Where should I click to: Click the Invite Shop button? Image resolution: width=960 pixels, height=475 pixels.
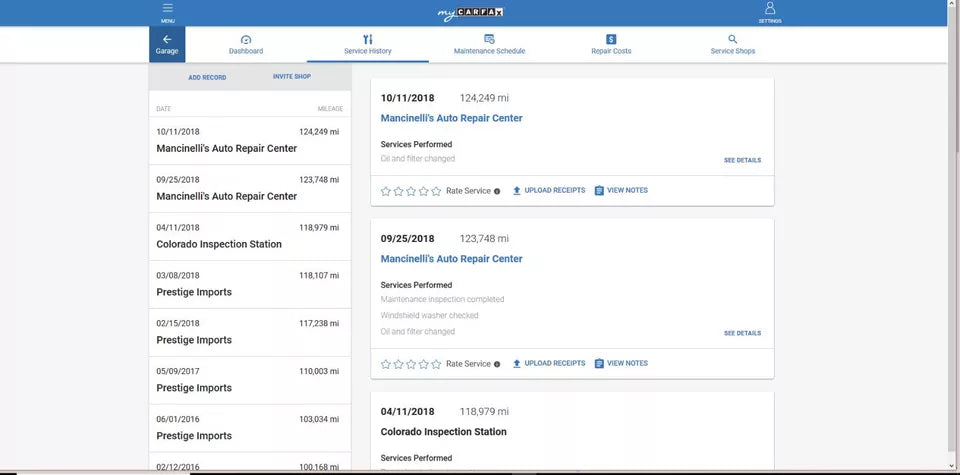point(291,77)
